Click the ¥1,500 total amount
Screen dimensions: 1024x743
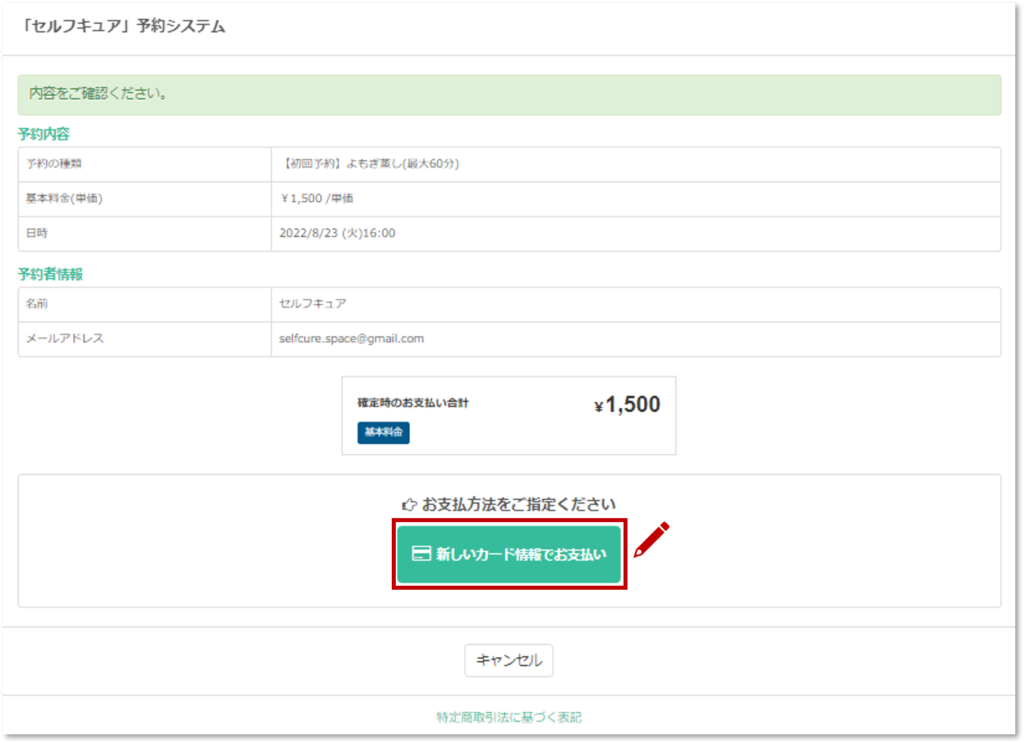tap(627, 405)
